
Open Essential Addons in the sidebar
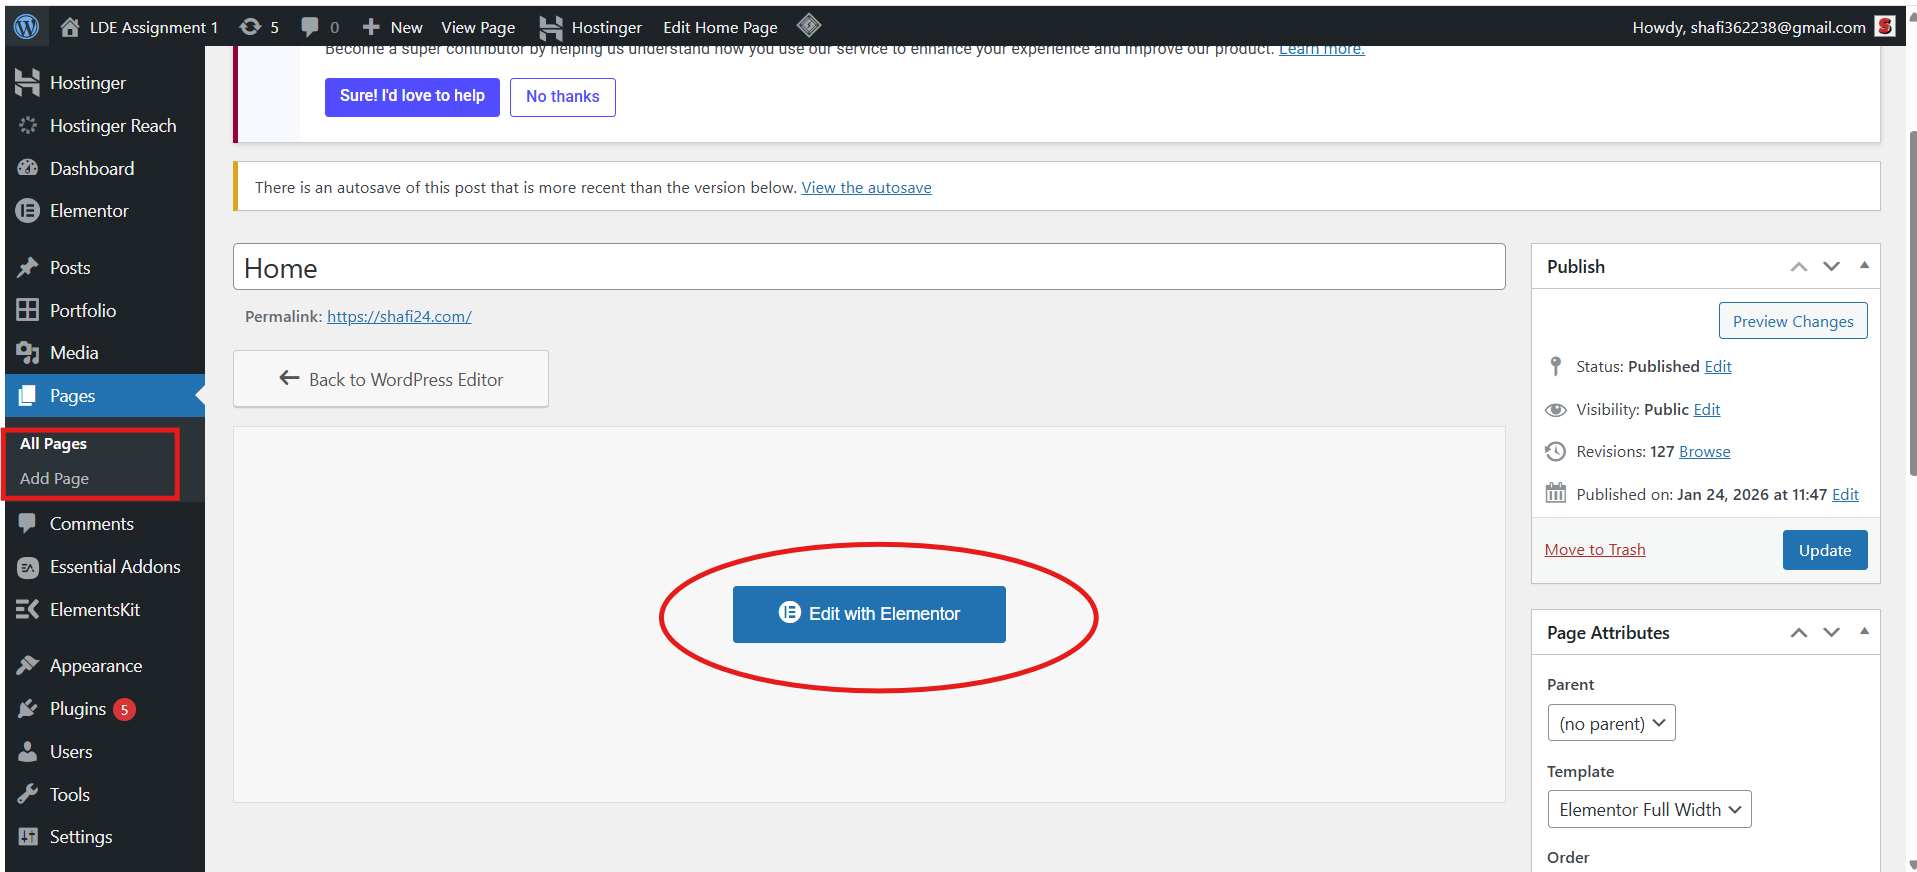pos(114,567)
